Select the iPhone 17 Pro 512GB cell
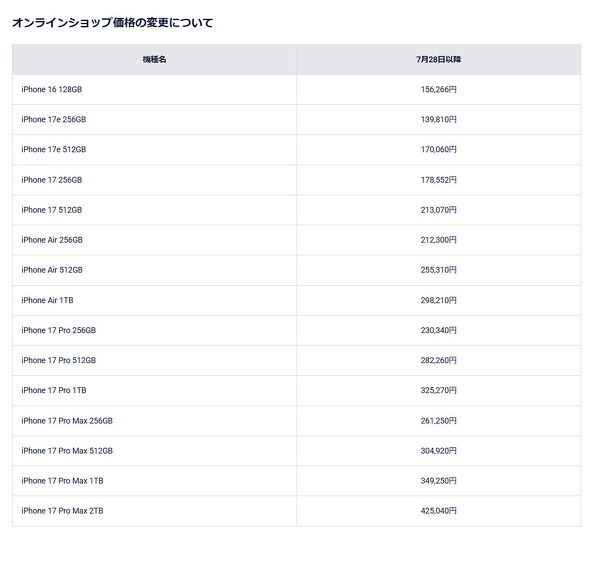590x561 pixels. coord(154,360)
